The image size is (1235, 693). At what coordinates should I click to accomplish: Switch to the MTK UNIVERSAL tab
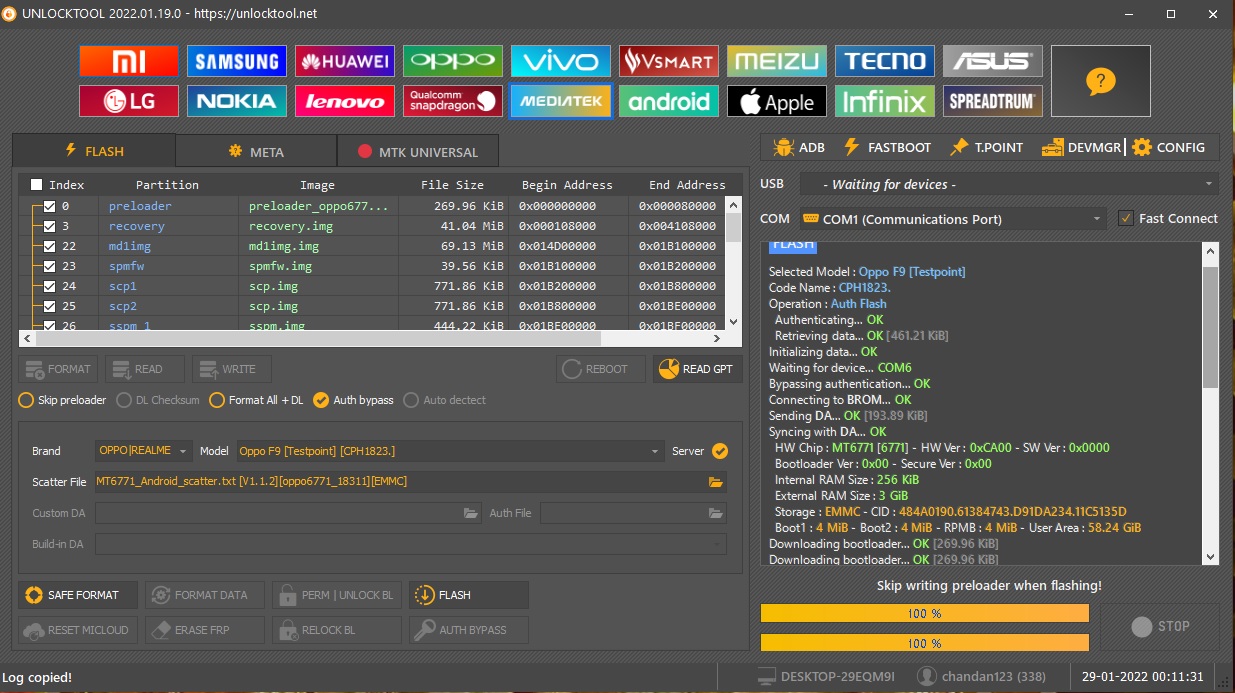click(x=417, y=152)
